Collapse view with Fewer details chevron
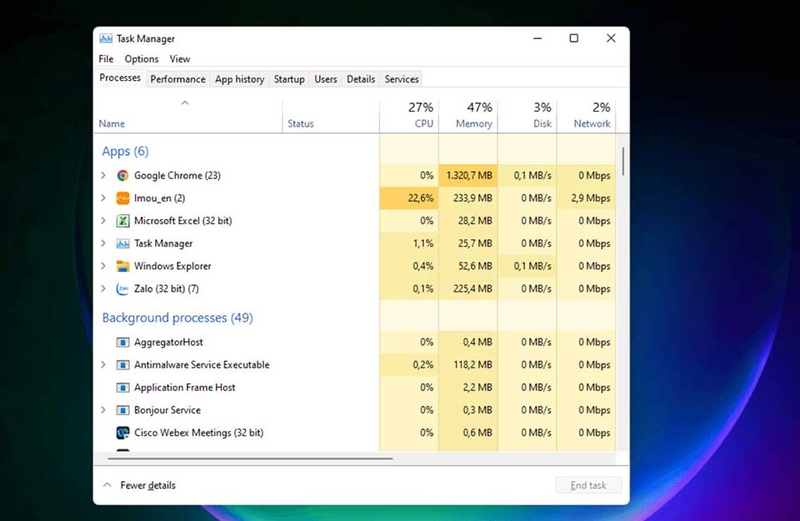This screenshot has height=521, width=800. coord(107,485)
